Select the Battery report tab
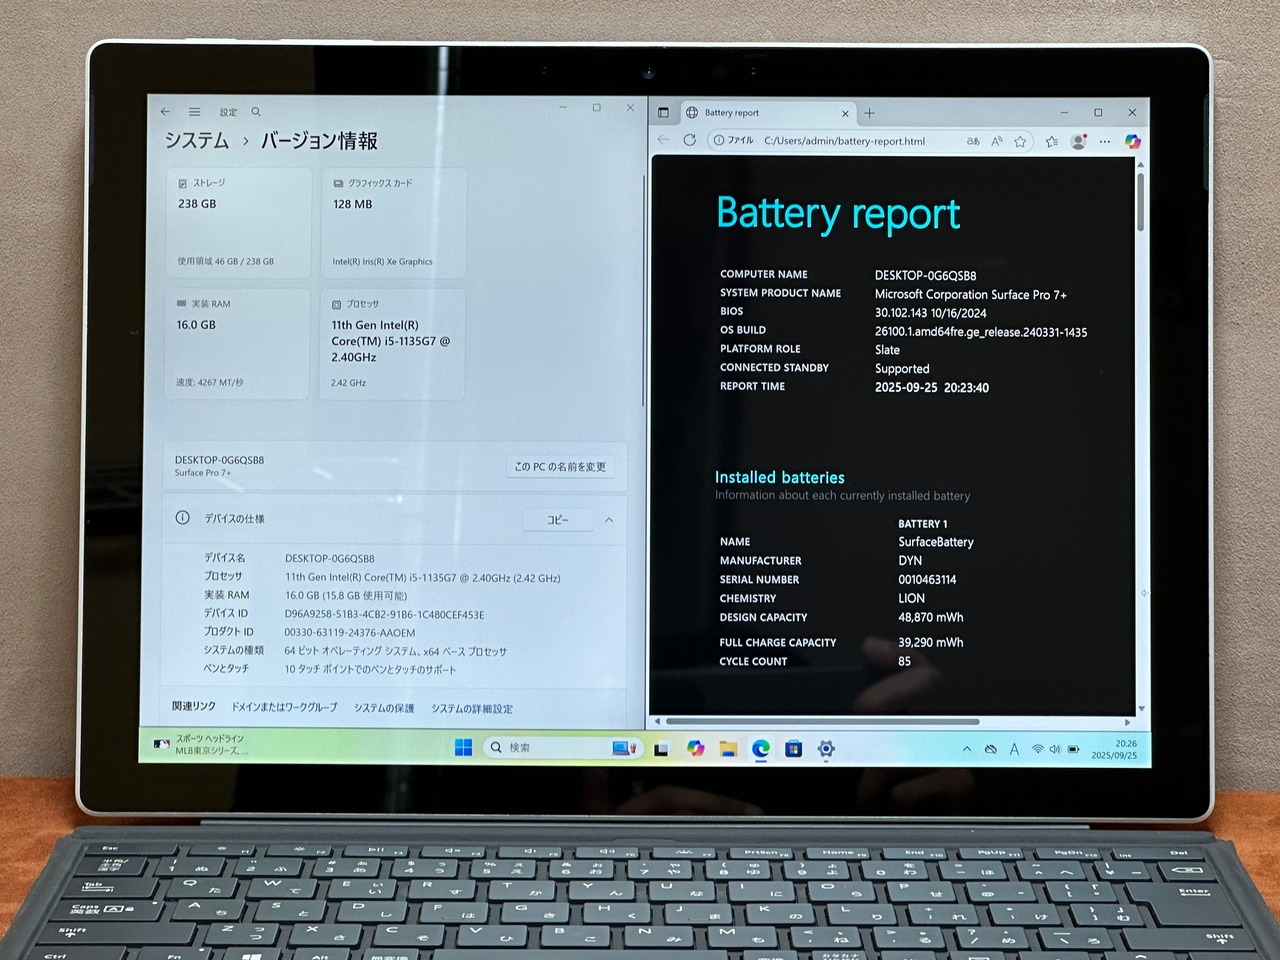 coord(767,113)
